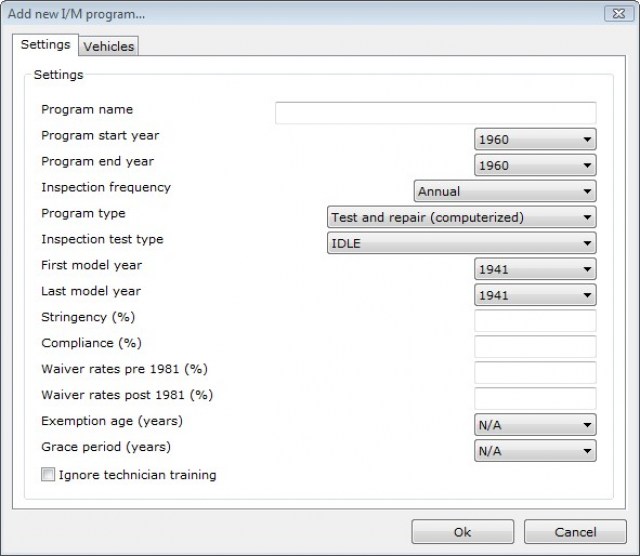Open the Last model year dropdown
This screenshot has height=556, width=640.
(x=535, y=295)
